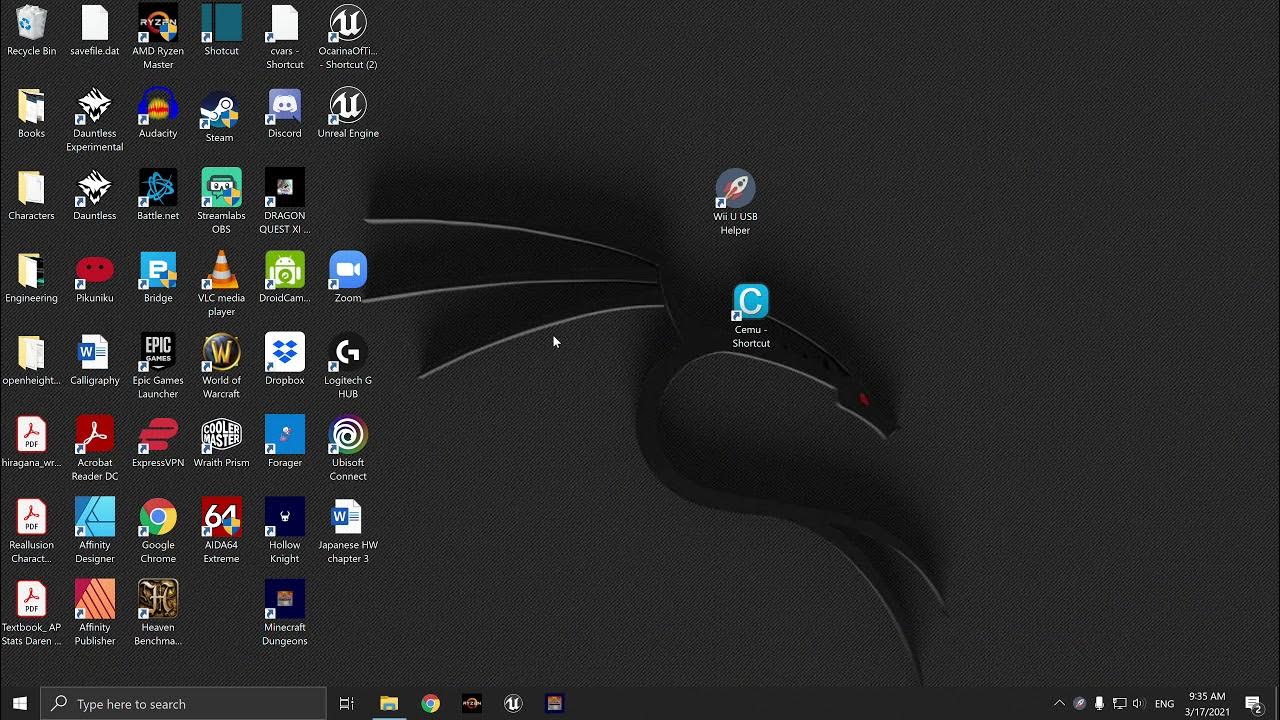Select the Shotcut desktop icon
This screenshot has height=720, width=1280.
pos(221,31)
